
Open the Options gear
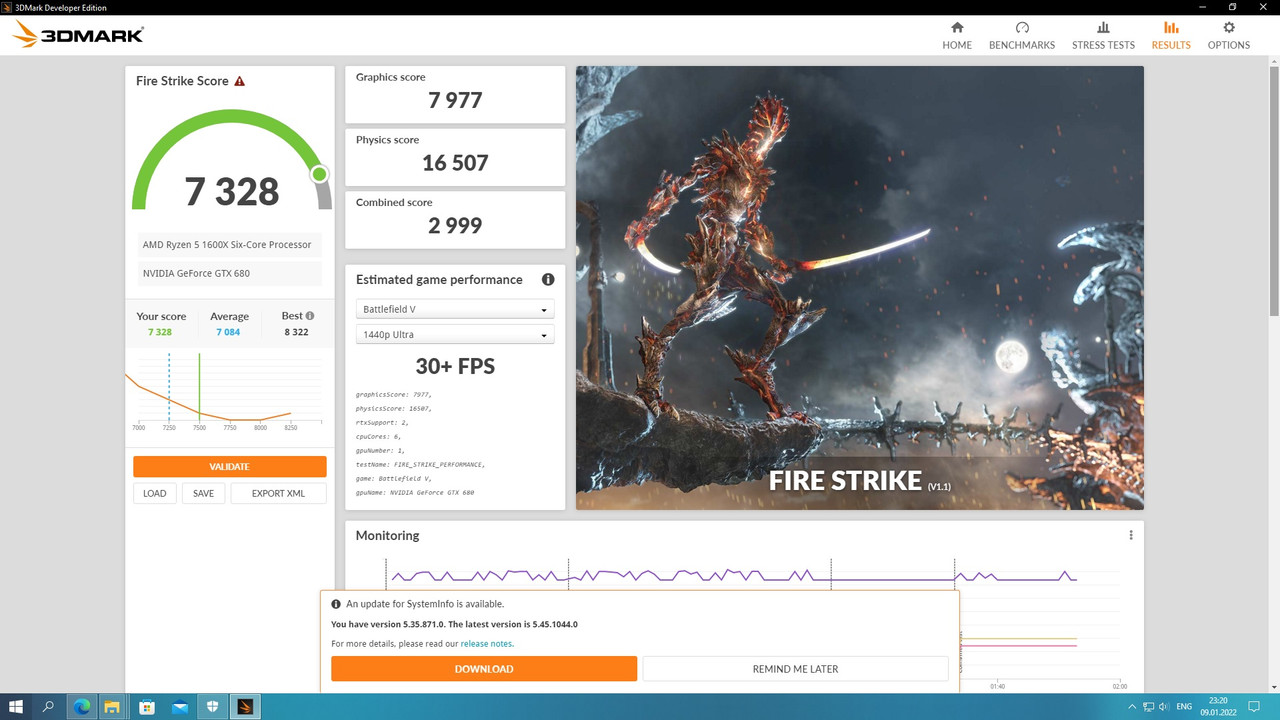coord(1229,28)
